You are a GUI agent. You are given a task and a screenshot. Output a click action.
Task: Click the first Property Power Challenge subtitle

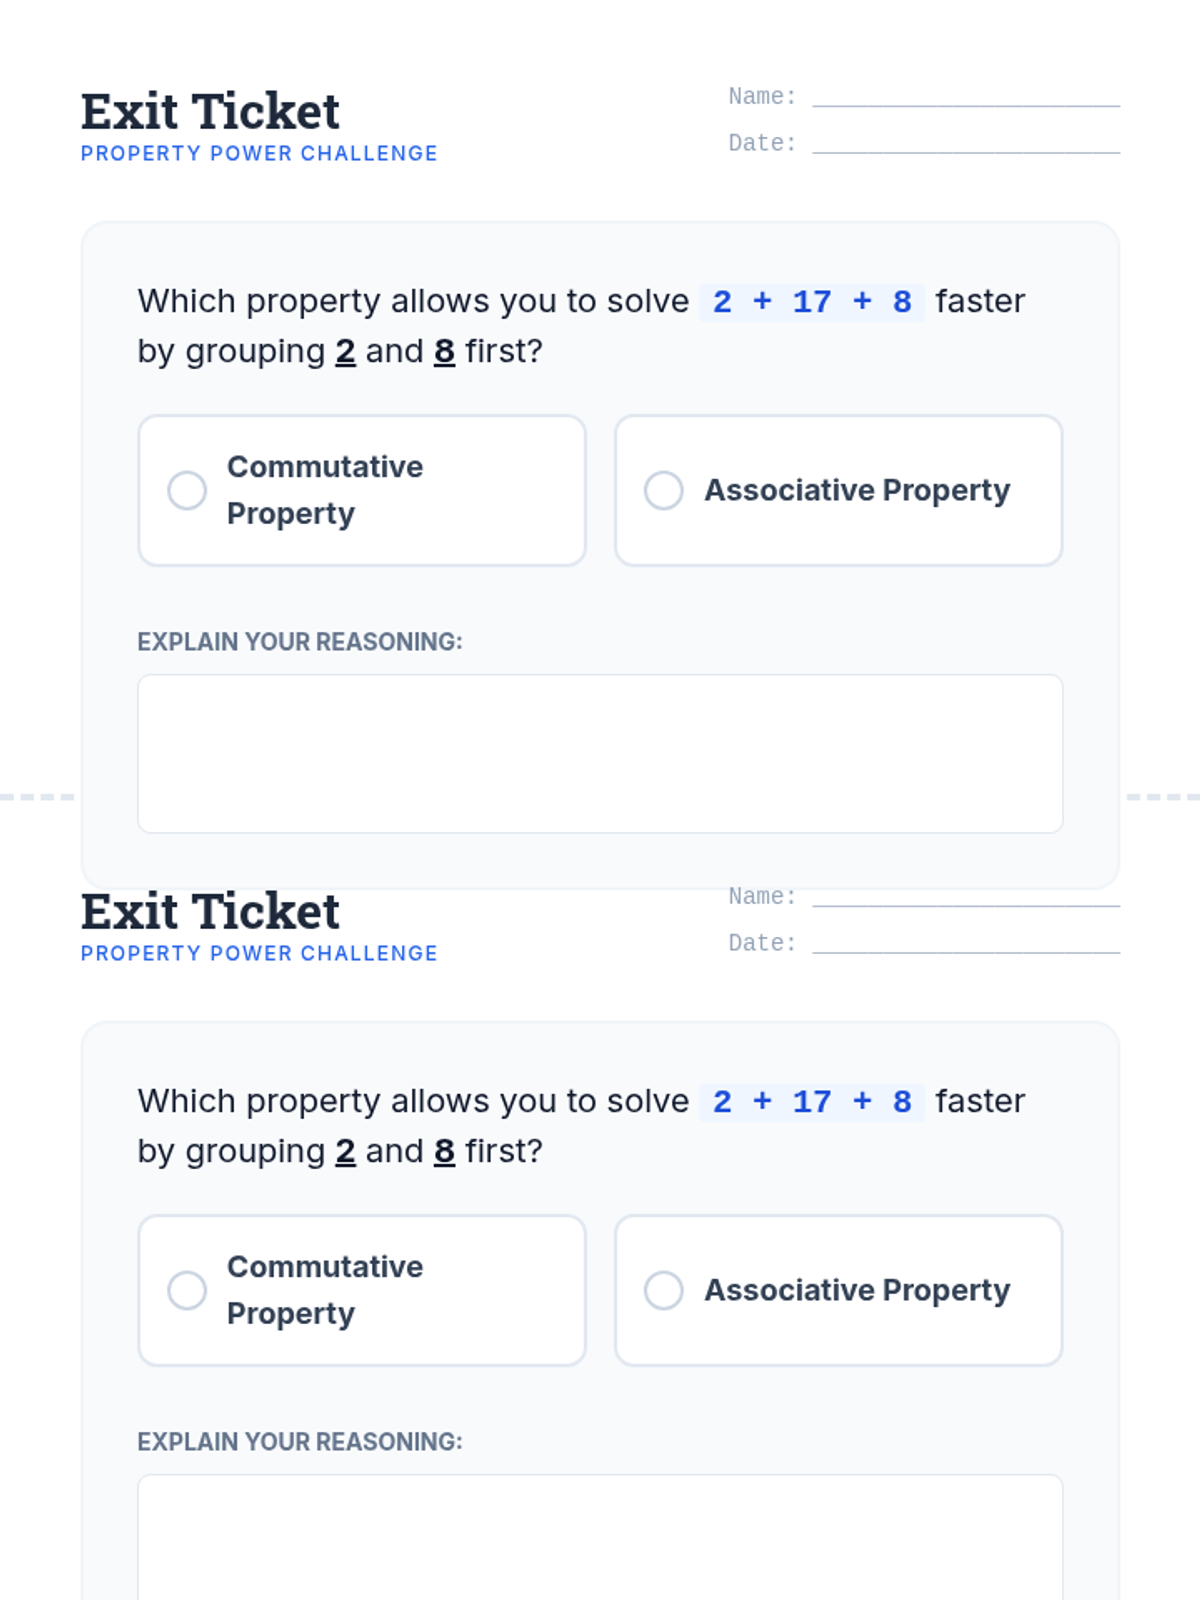[x=259, y=154]
